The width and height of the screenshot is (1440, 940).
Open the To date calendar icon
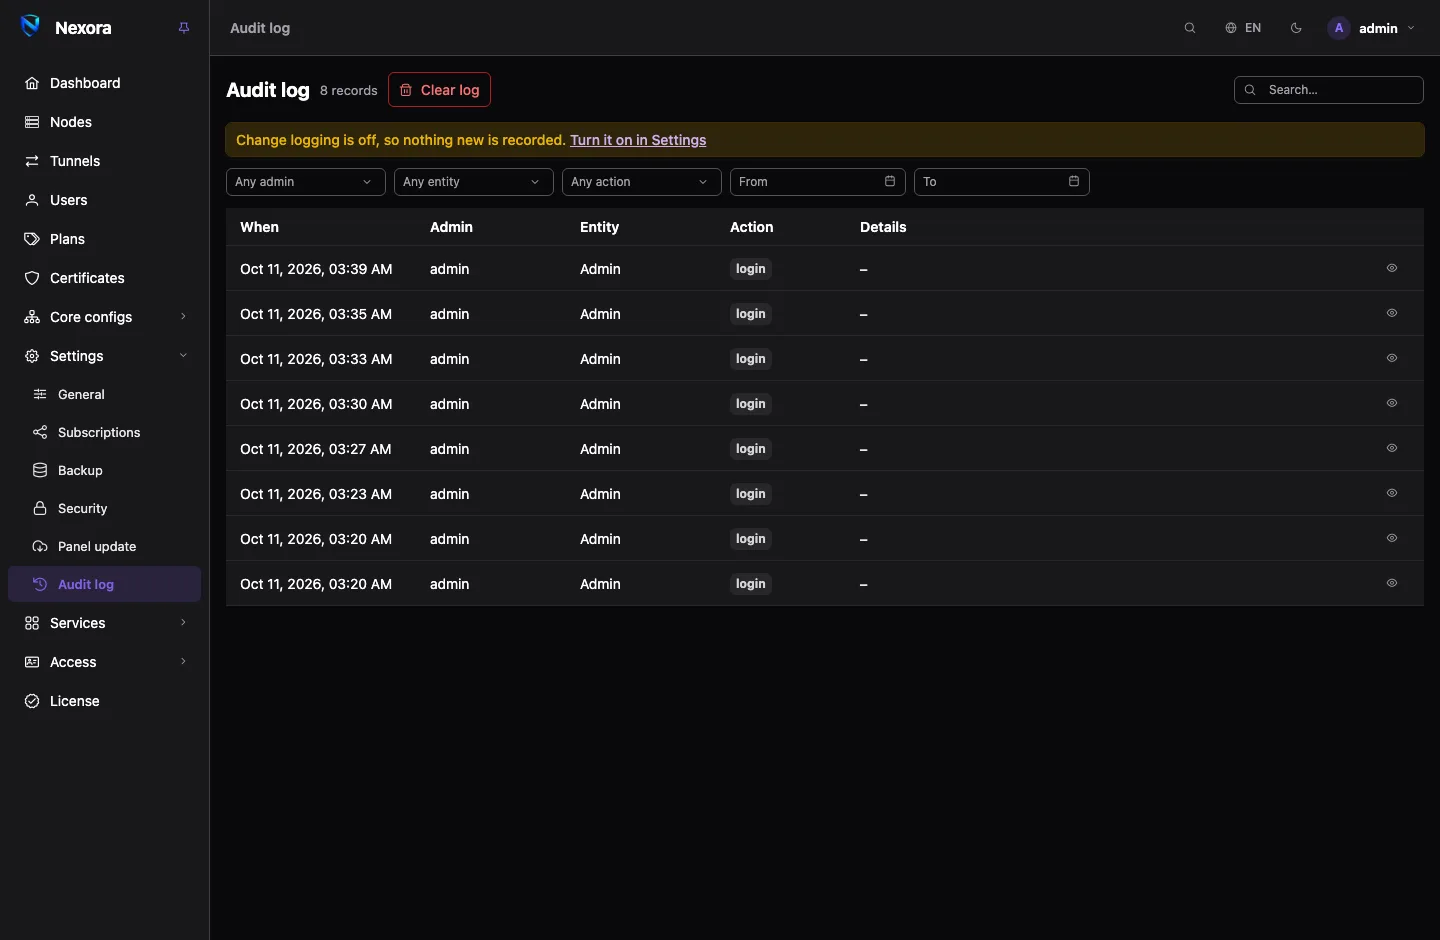1074,181
